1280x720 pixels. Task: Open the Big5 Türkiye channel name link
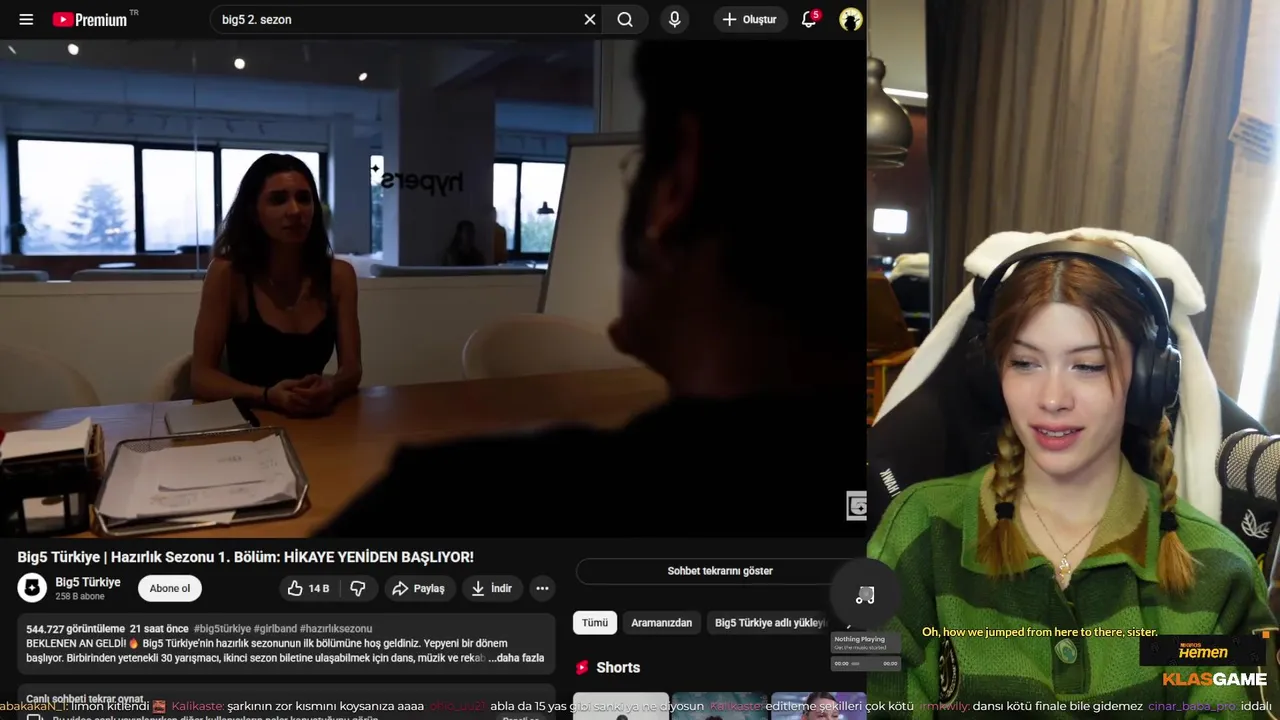(88, 582)
